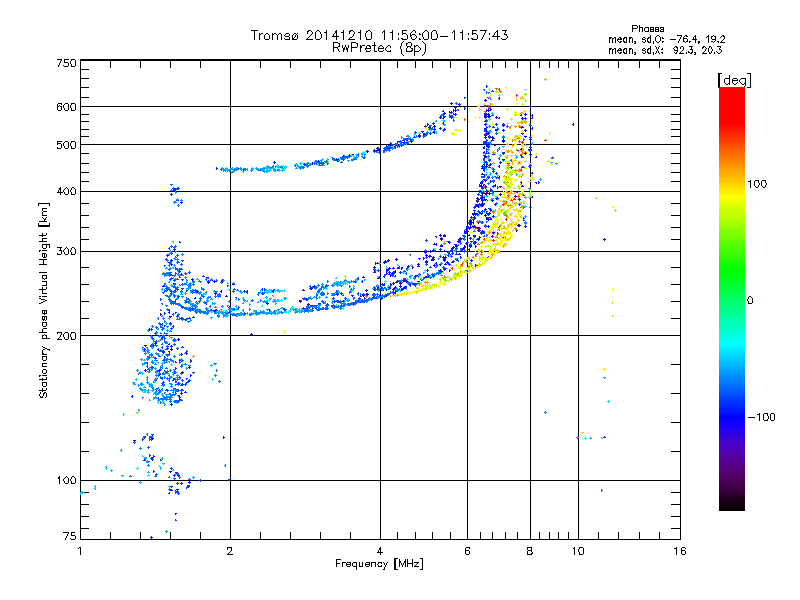Click the yellow-orange X-mode trace near 7 MHz
The image size is (800, 600).
point(508,204)
